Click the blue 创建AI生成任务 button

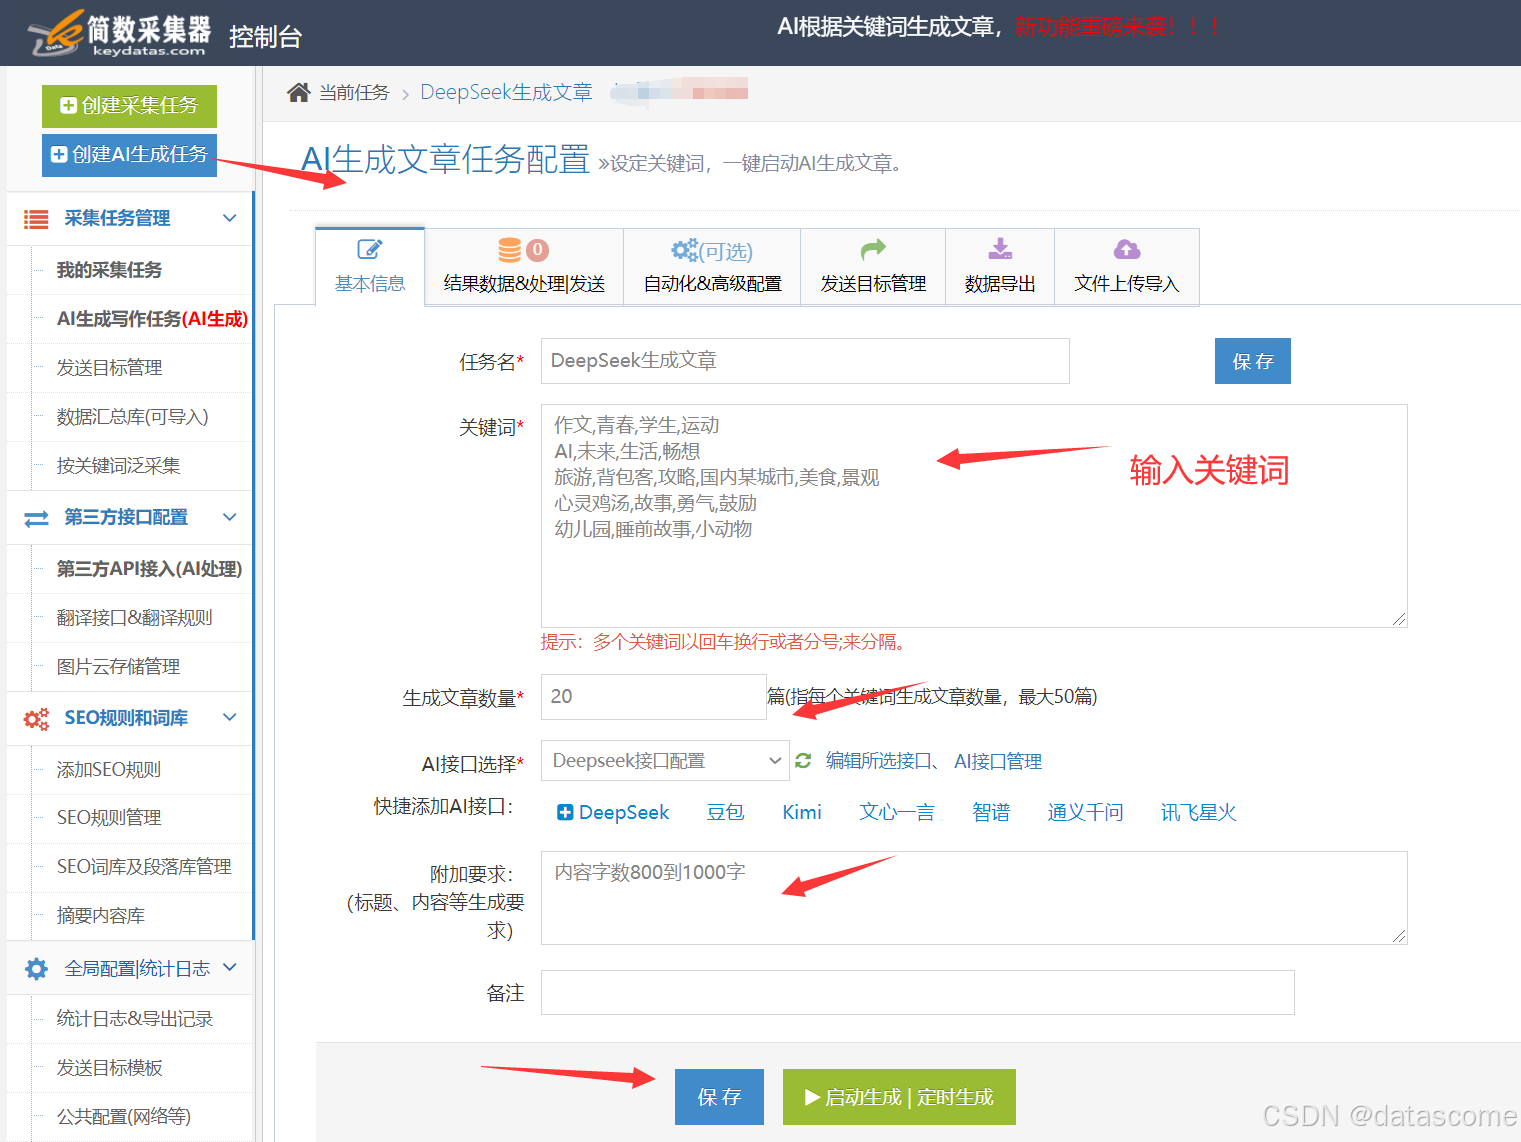[129, 155]
